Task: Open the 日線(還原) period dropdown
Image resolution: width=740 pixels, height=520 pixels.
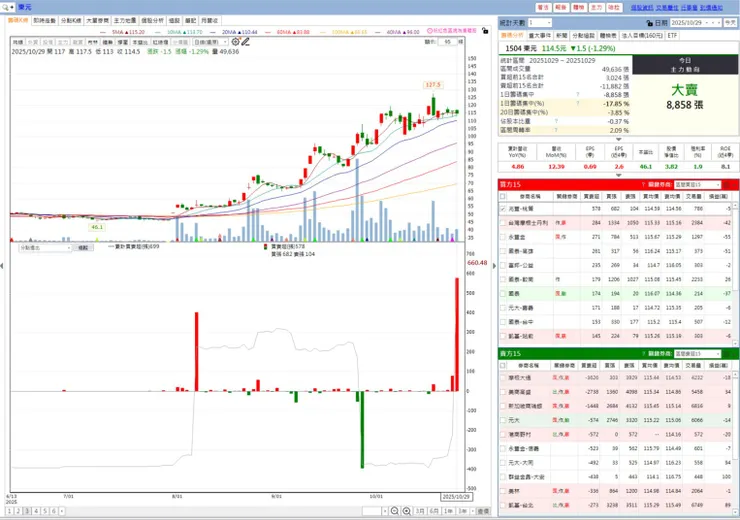Action: [211, 42]
